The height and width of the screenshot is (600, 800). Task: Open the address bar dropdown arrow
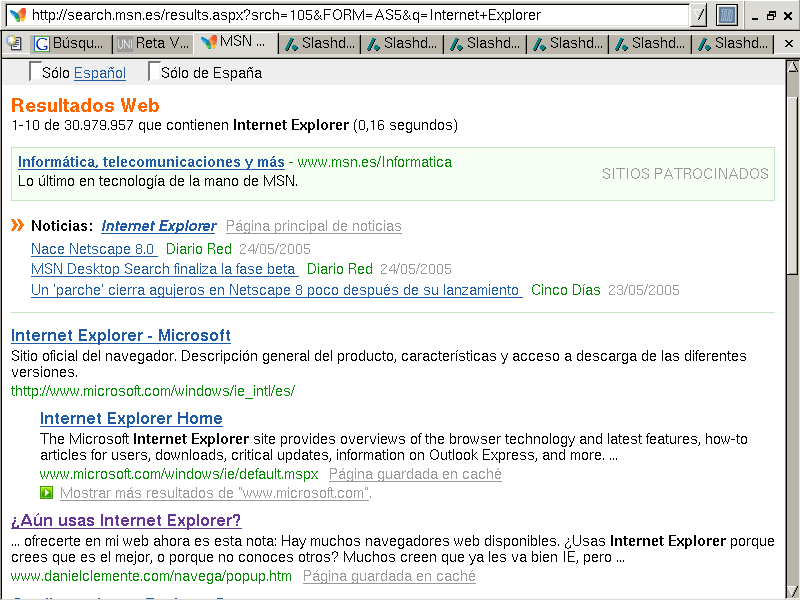(698, 15)
